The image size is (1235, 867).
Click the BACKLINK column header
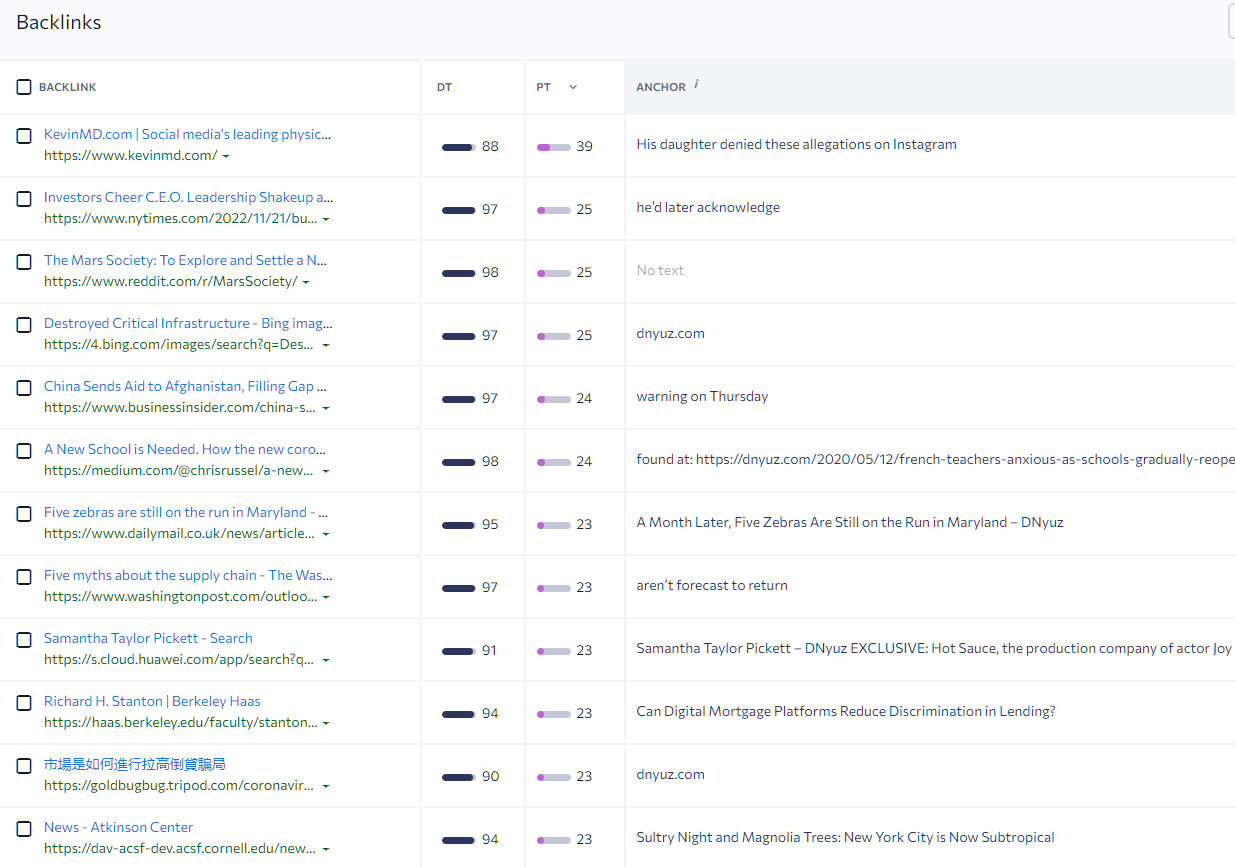68,87
